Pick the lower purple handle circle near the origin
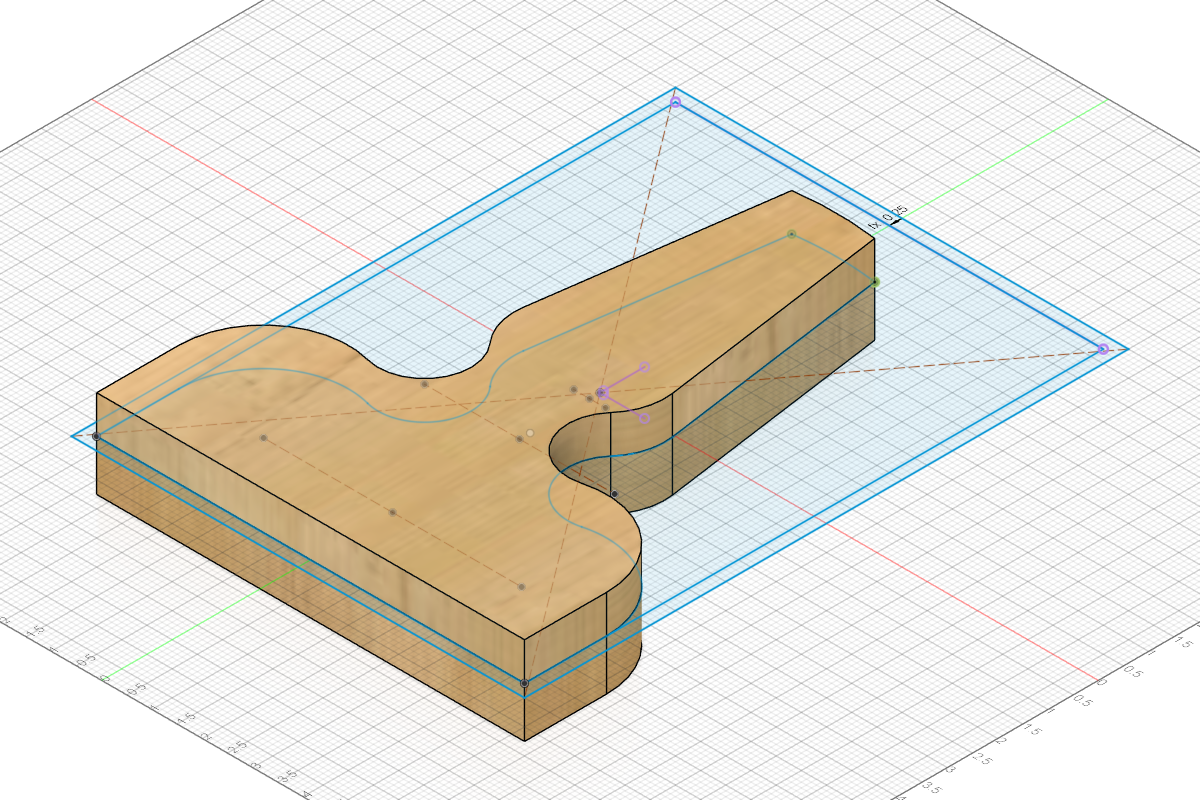Image resolution: width=1200 pixels, height=800 pixels. [645, 418]
